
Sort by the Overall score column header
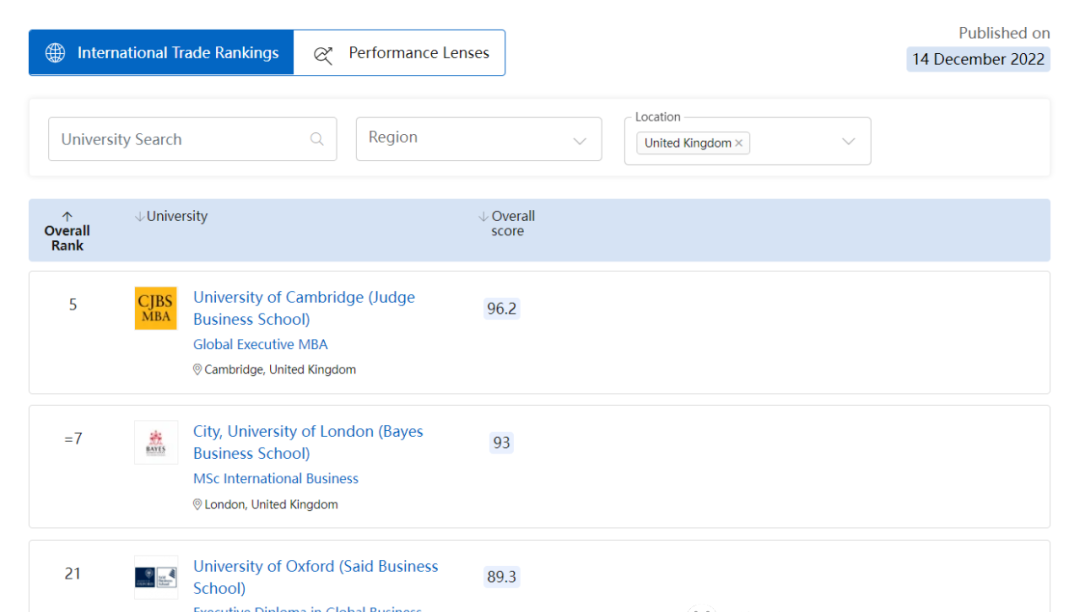(x=507, y=223)
